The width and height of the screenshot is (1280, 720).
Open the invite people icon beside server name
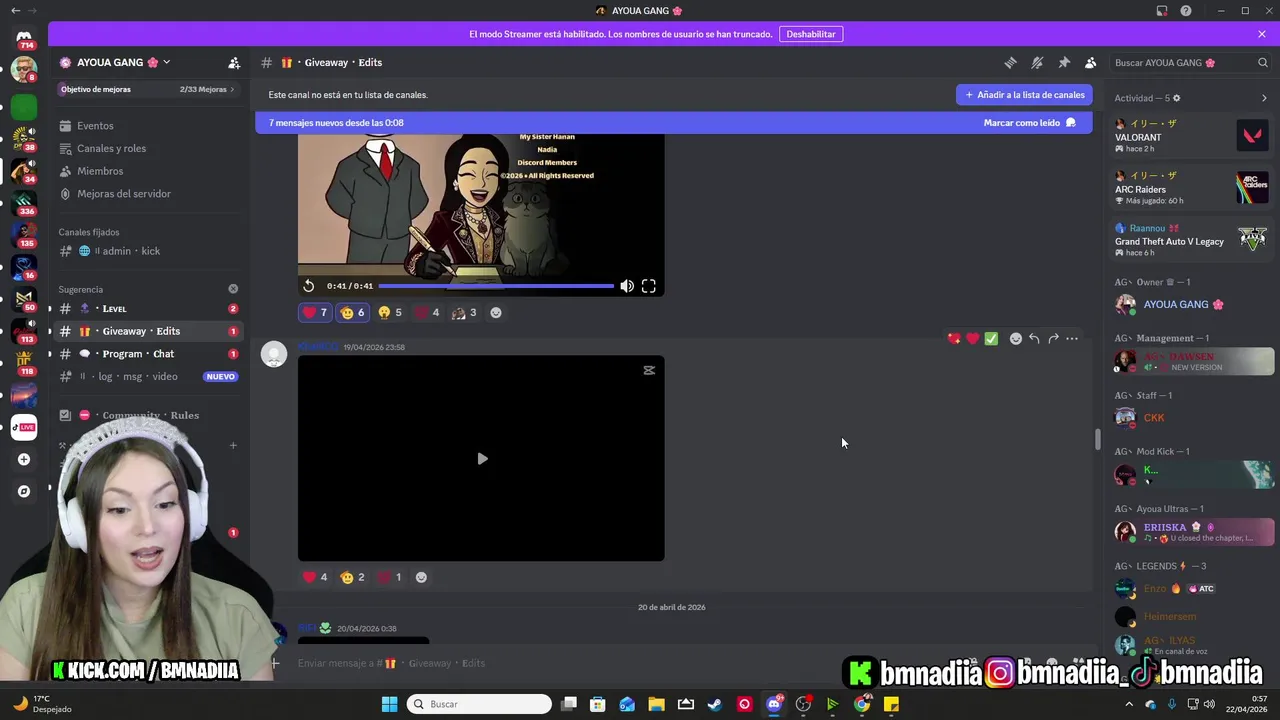pyautogui.click(x=234, y=62)
